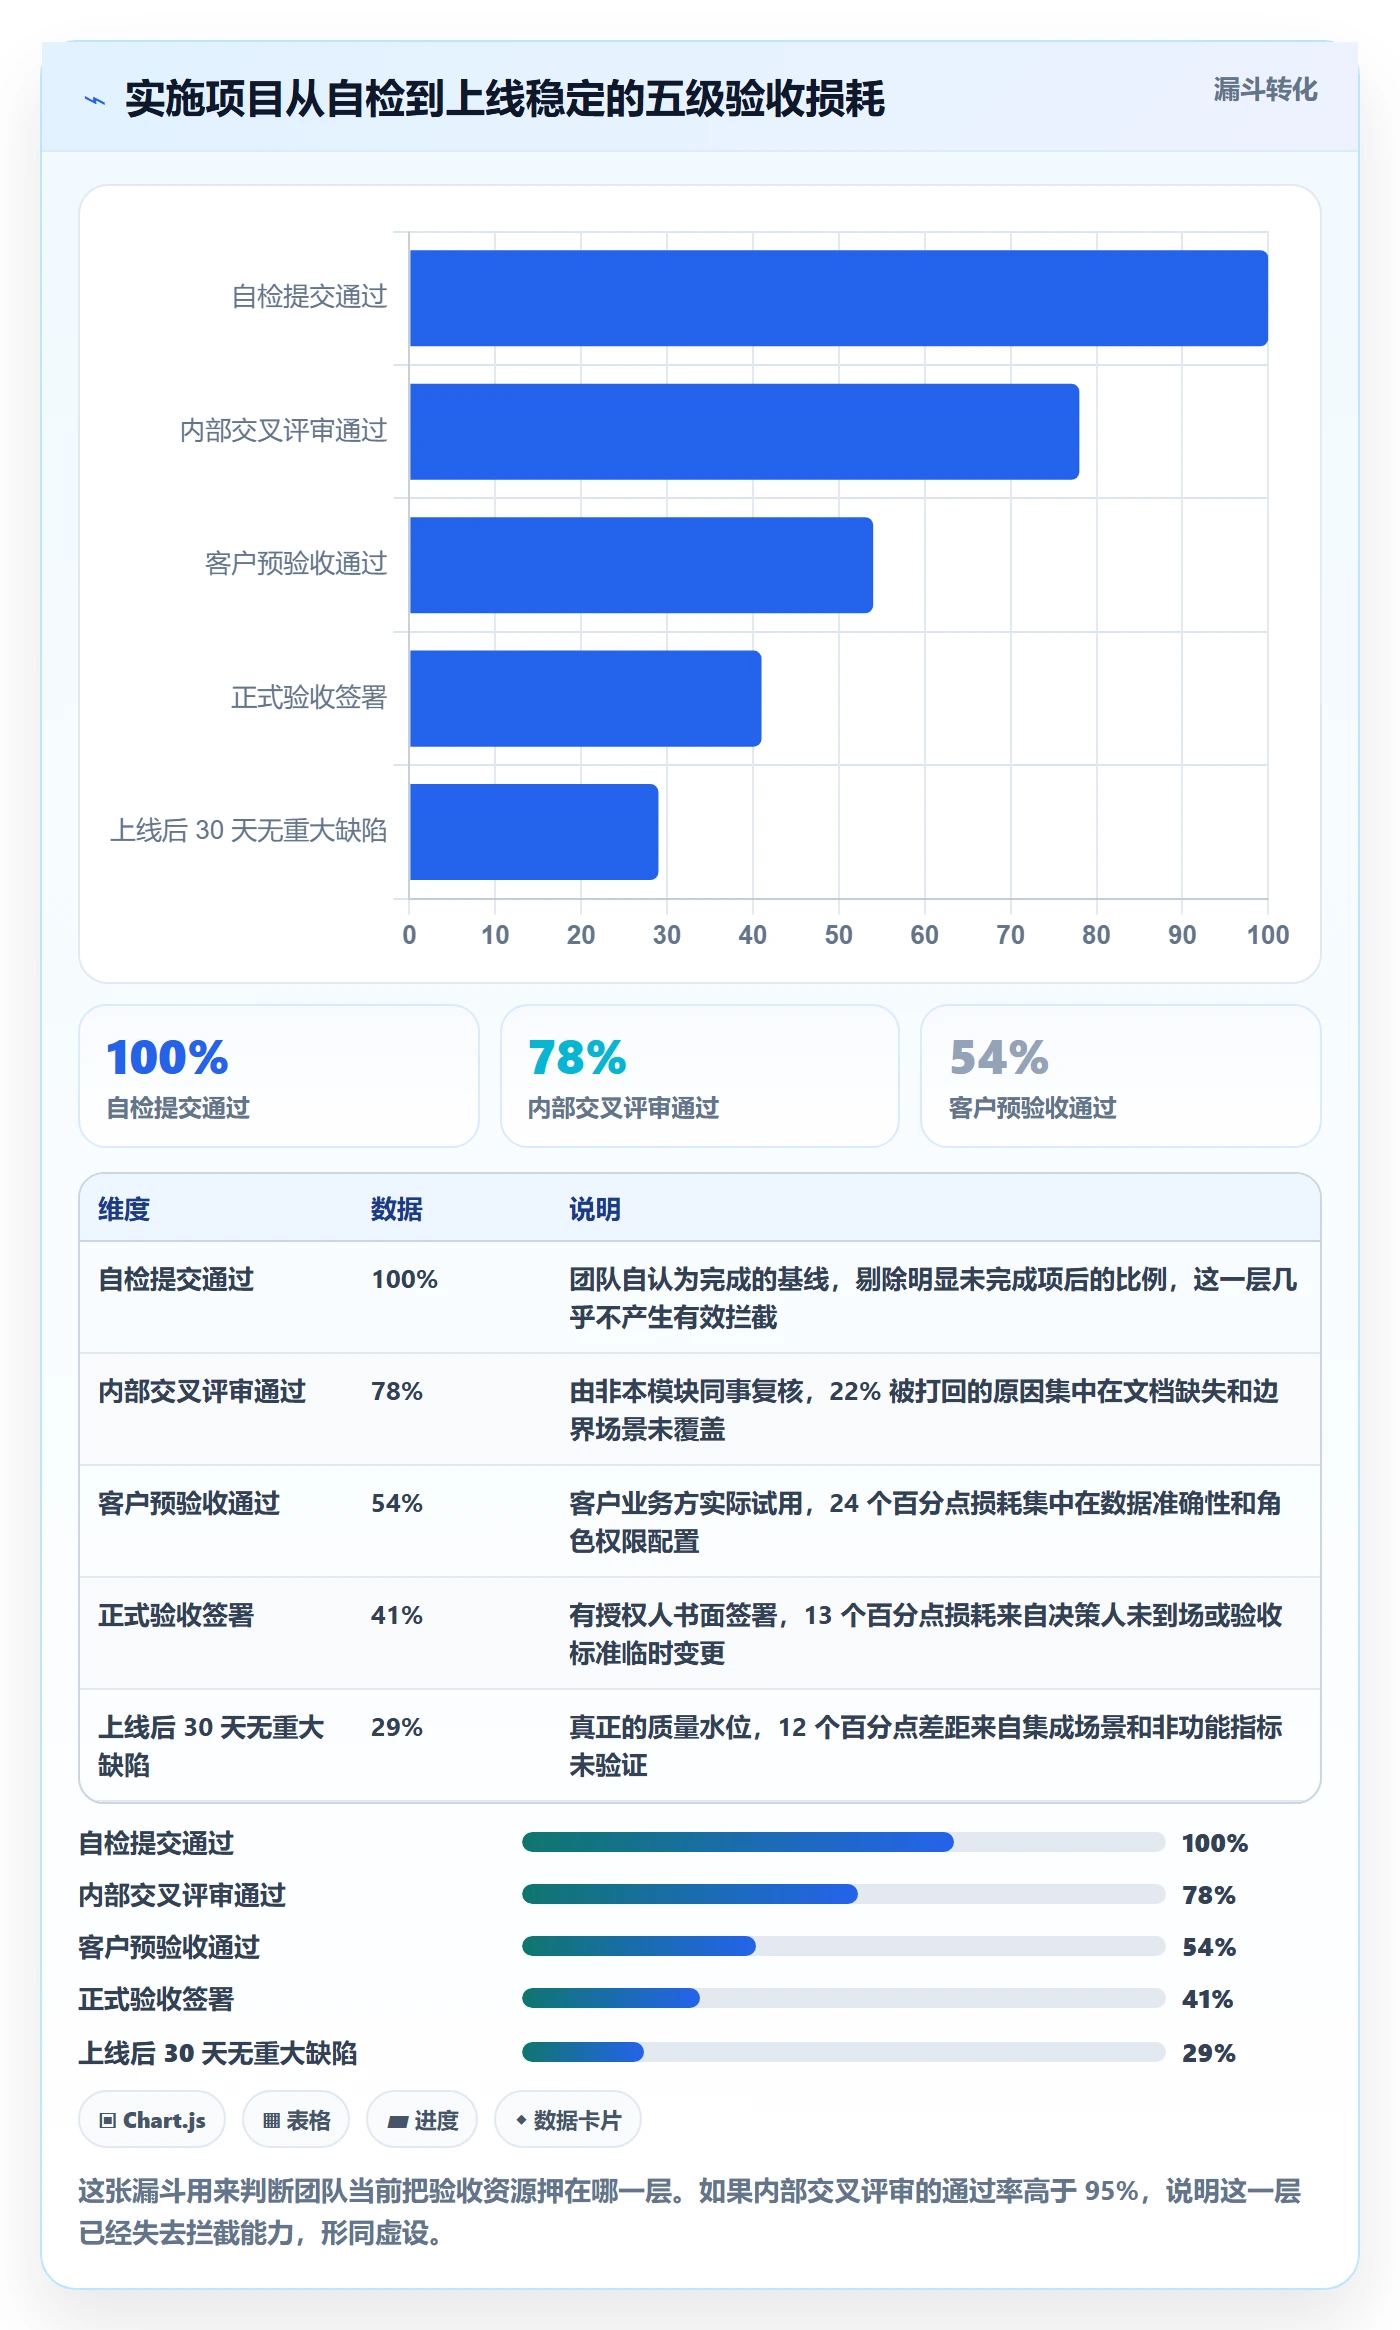Click the 上线后 30 天无重大缺陷 chart bar
The height and width of the screenshot is (2330, 1400).
pyautogui.click(x=534, y=832)
